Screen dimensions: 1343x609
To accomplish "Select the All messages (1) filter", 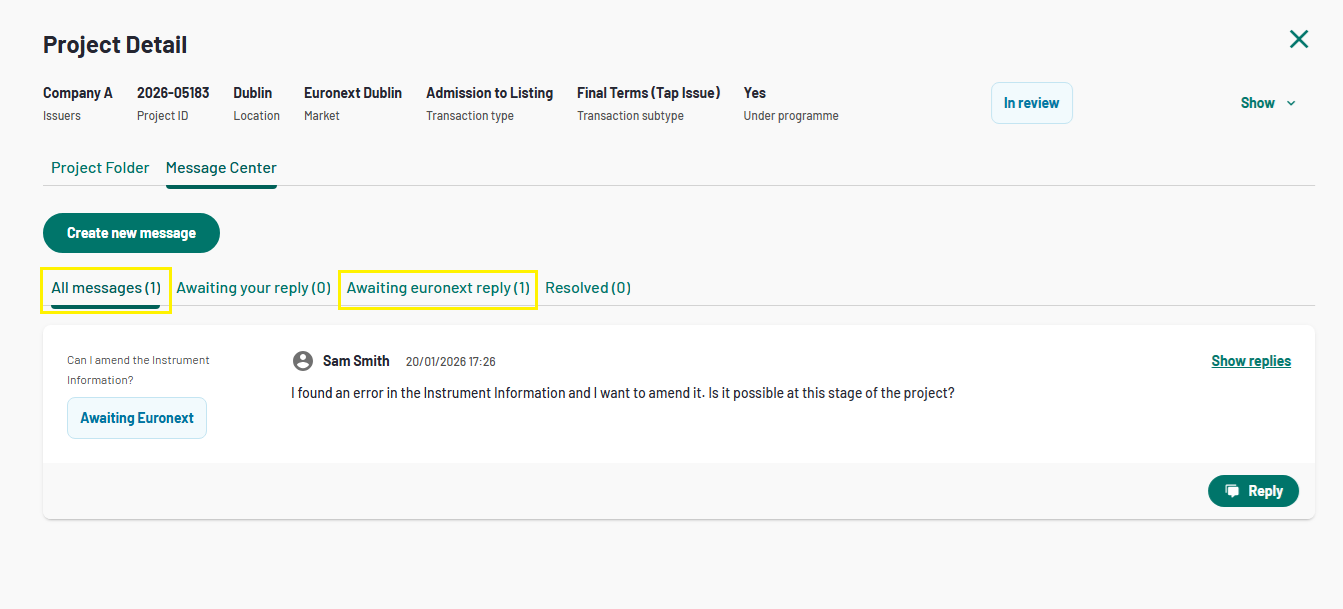I will point(106,288).
